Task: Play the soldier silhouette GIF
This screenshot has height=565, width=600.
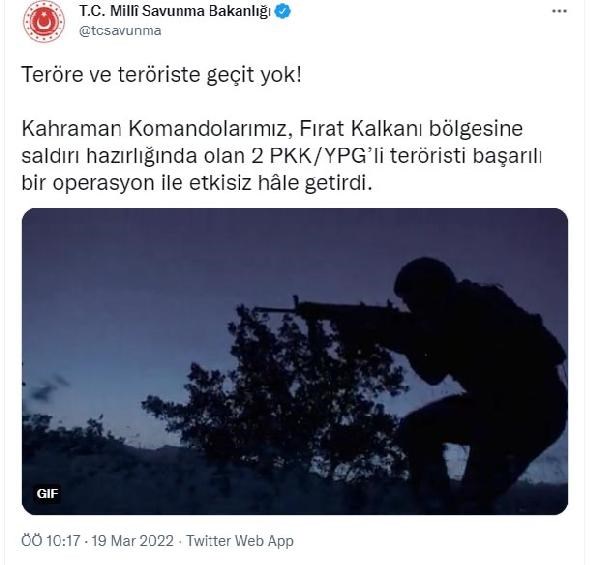Action: click(295, 361)
